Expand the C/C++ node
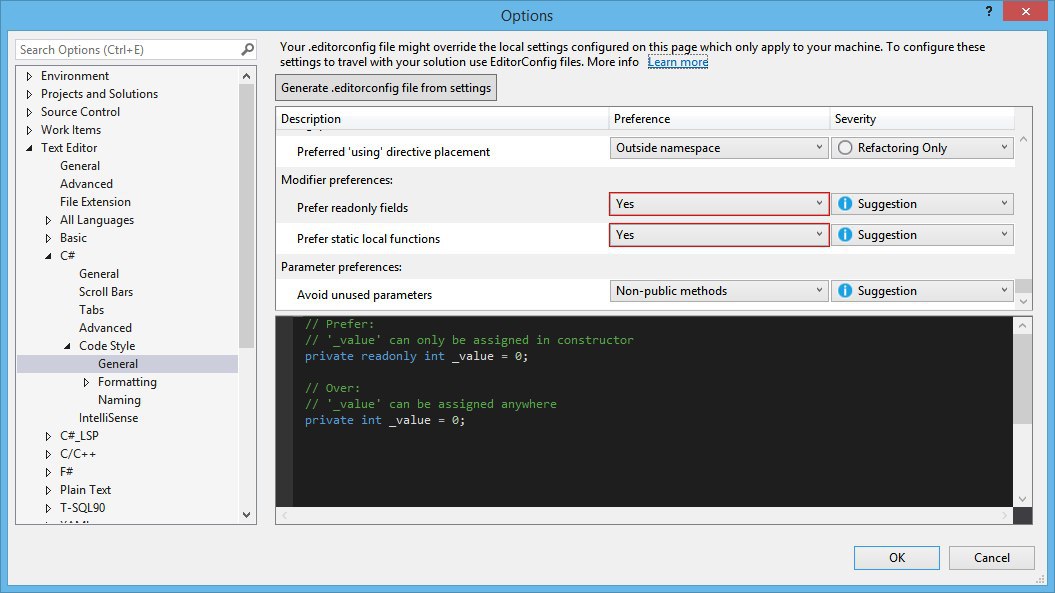1055x593 pixels. pyautogui.click(x=48, y=454)
